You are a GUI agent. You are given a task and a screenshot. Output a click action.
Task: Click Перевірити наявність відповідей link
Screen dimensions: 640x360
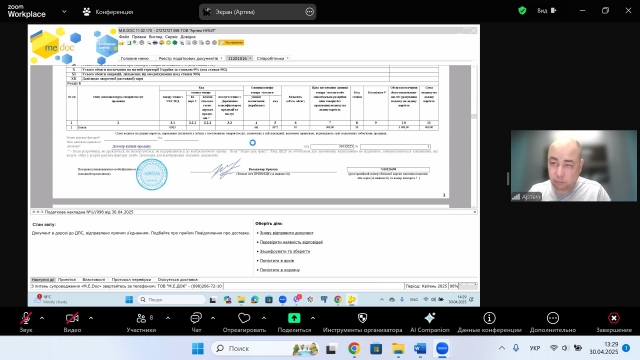[x=291, y=242]
